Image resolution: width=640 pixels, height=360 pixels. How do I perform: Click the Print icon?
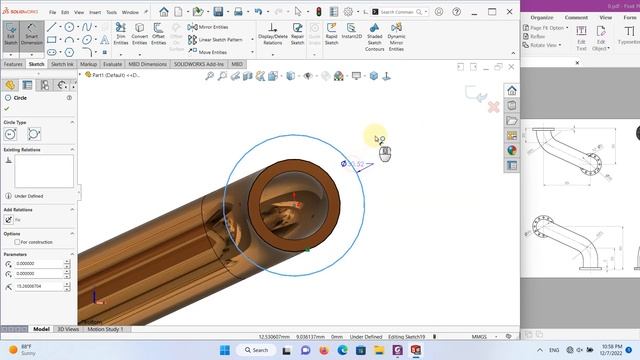click(238, 12)
